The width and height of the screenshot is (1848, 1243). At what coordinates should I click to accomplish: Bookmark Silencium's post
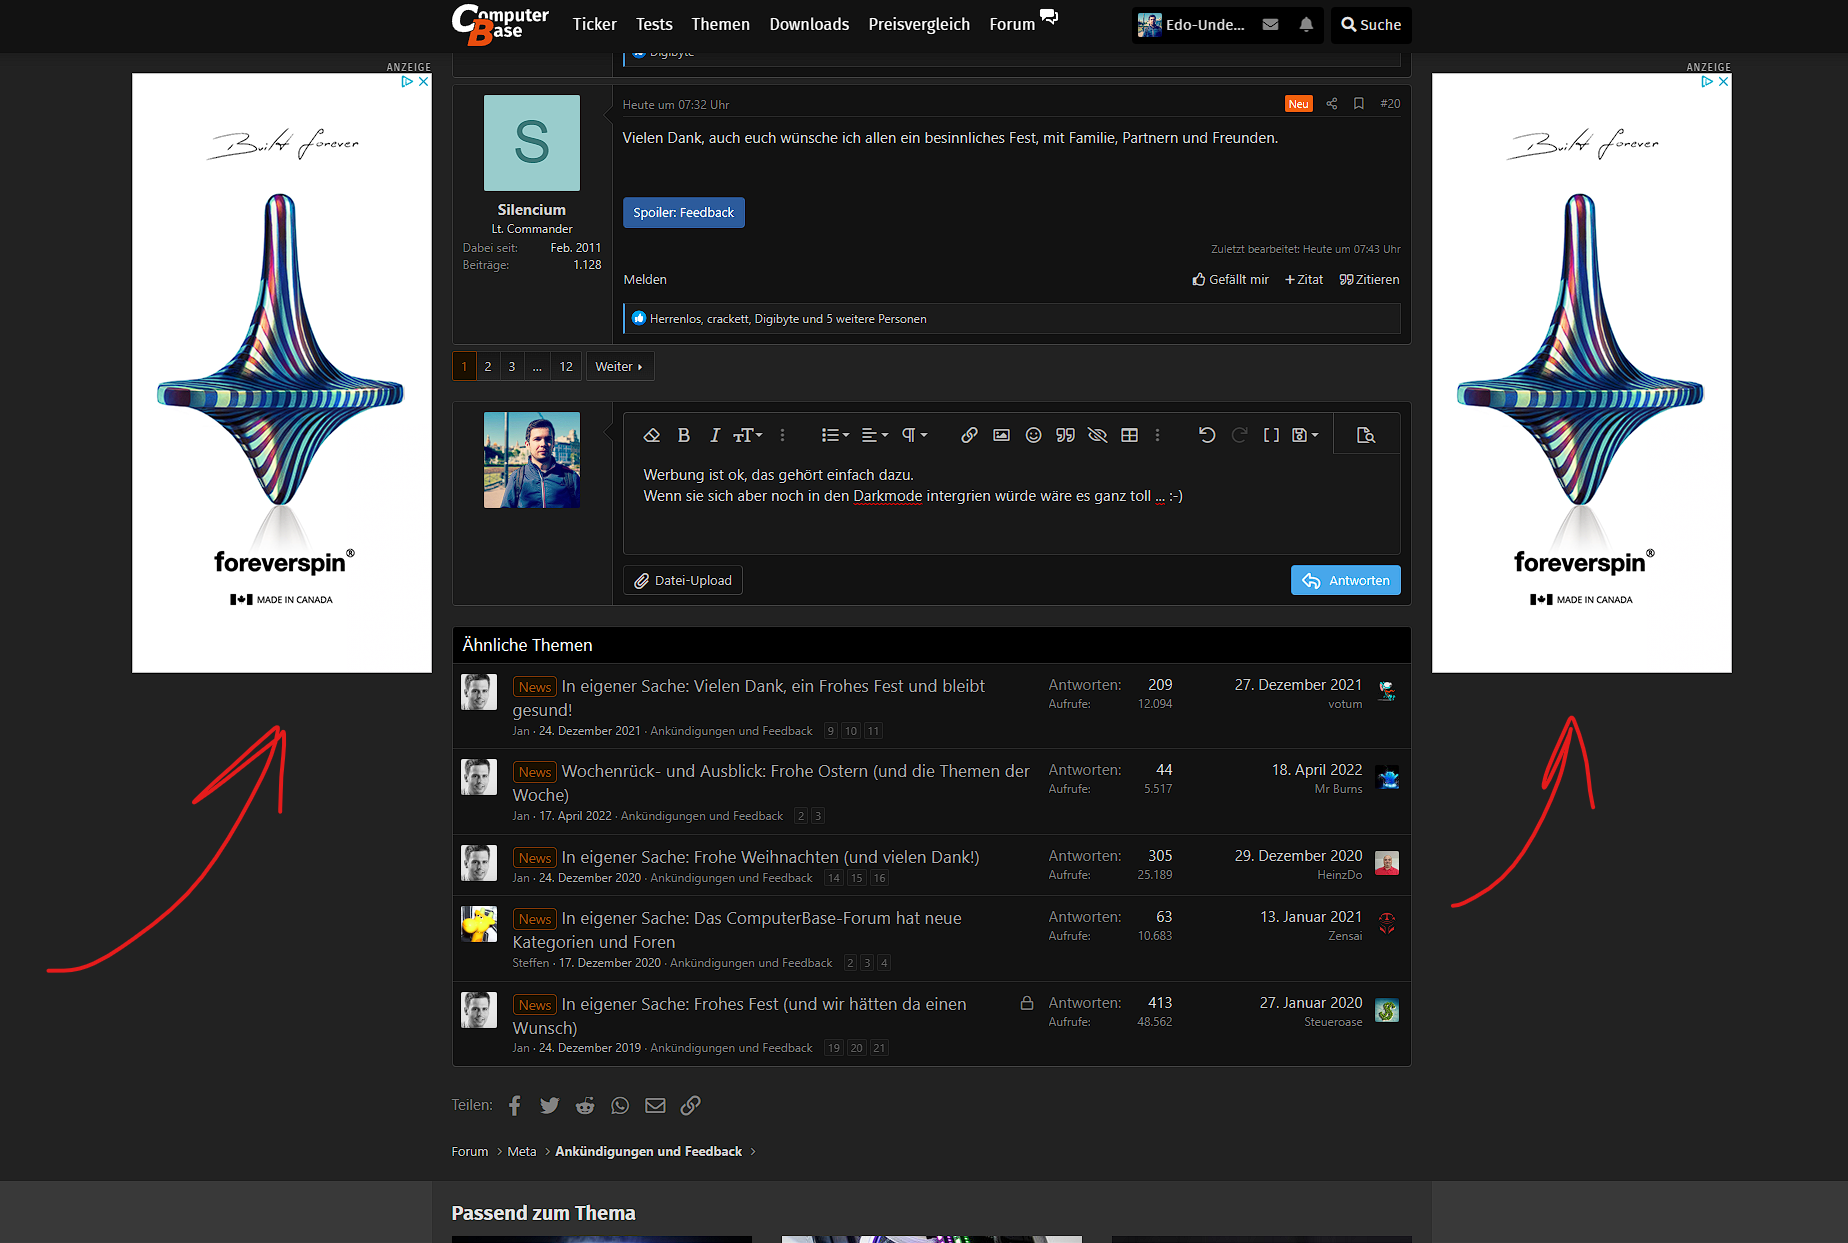tap(1358, 103)
